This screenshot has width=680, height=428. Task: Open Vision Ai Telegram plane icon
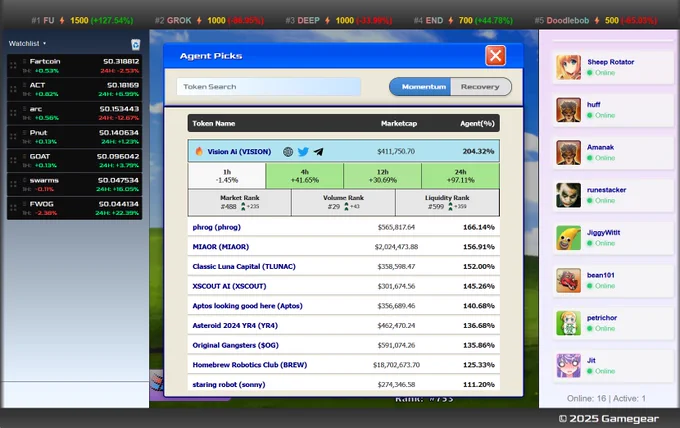click(x=318, y=152)
